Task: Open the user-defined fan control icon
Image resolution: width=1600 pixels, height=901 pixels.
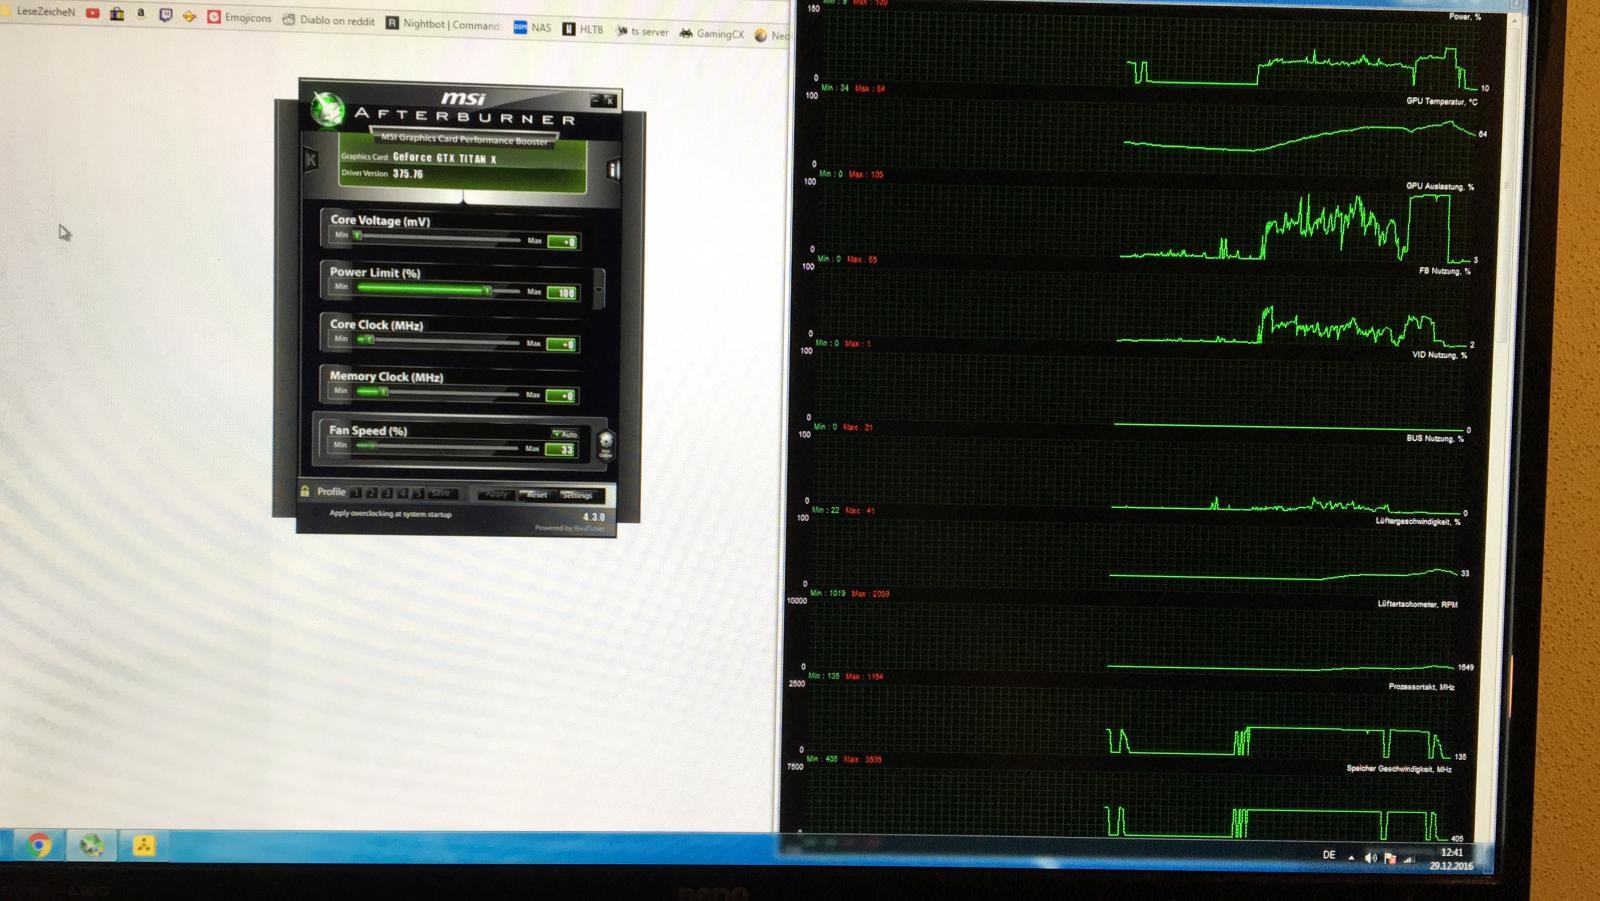Action: [605, 443]
